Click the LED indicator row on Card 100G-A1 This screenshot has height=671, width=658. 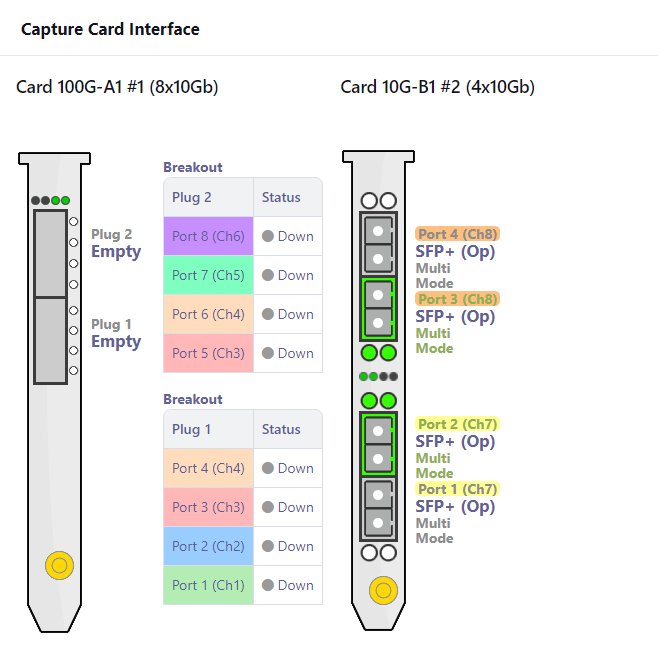(50, 200)
